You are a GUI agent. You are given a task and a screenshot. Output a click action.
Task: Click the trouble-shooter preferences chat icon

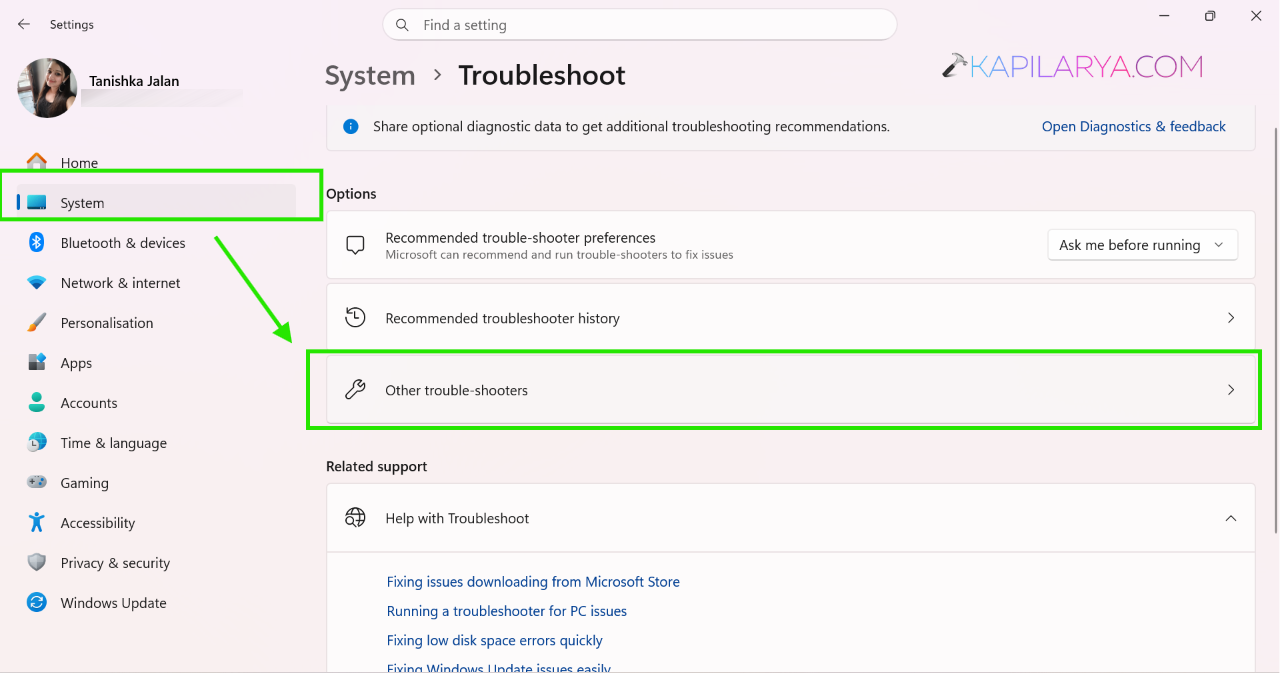coord(355,245)
